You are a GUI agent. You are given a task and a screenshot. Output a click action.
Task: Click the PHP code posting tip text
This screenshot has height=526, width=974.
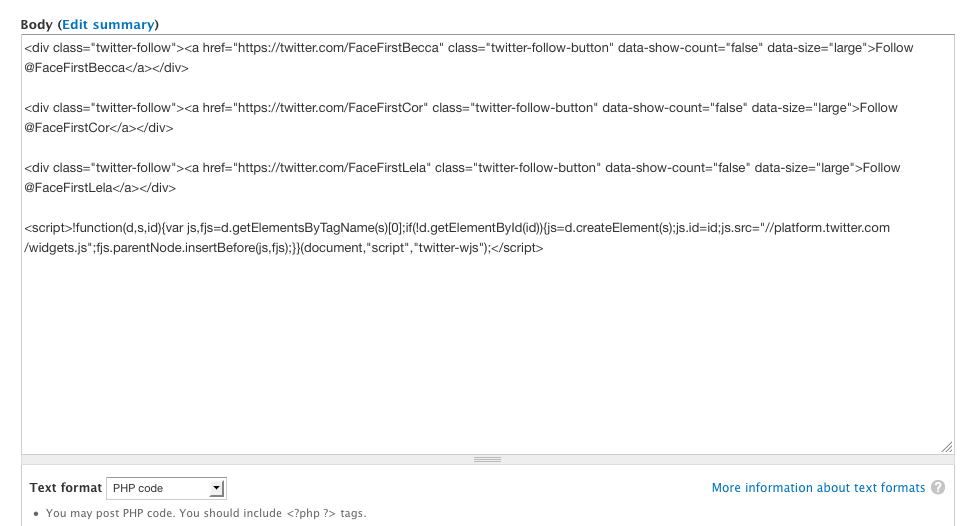206,513
